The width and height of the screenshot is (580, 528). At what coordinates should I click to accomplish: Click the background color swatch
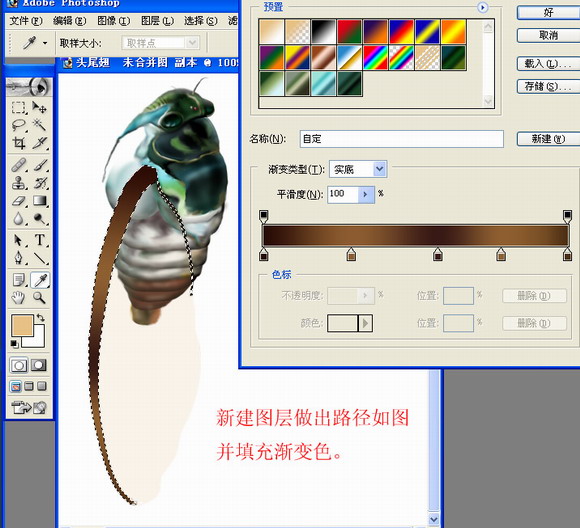click(39, 341)
